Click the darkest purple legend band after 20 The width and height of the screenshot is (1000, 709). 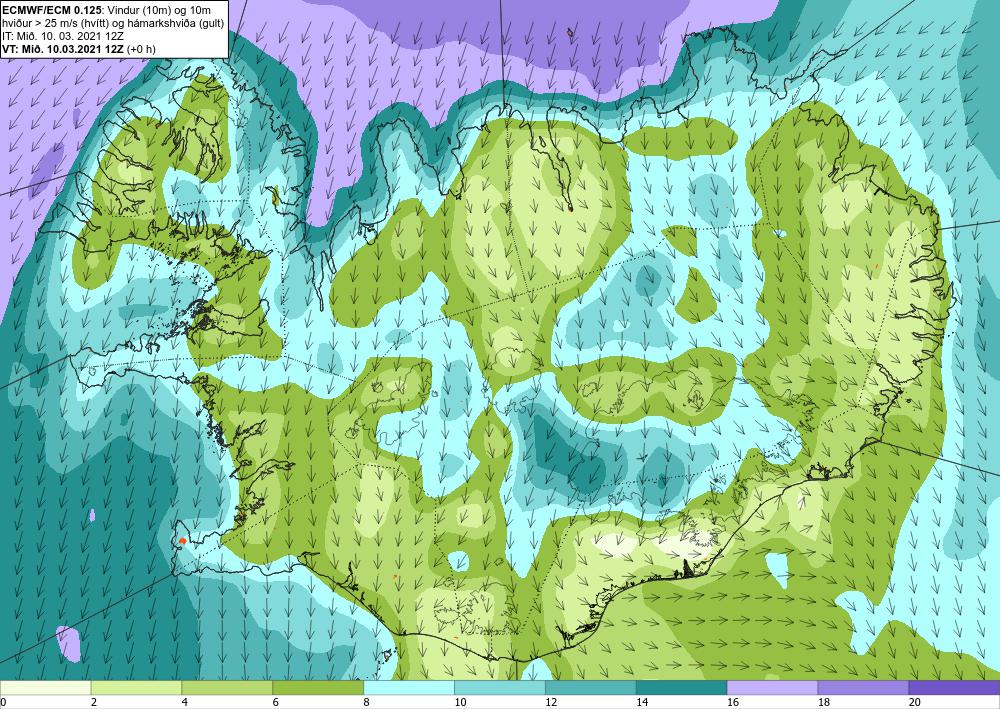coord(954,687)
